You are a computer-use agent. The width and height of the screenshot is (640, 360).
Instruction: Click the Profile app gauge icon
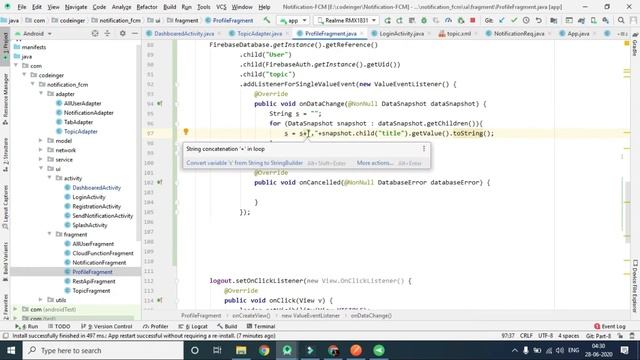pyautogui.click(x=448, y=20)
